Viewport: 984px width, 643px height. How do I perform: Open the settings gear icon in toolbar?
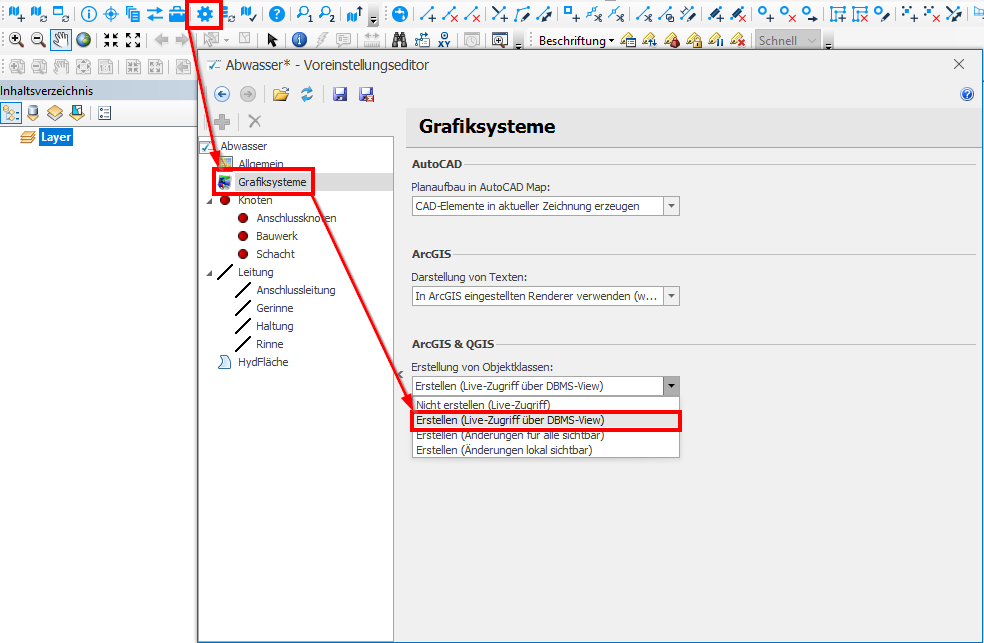[x=206, y=14]
